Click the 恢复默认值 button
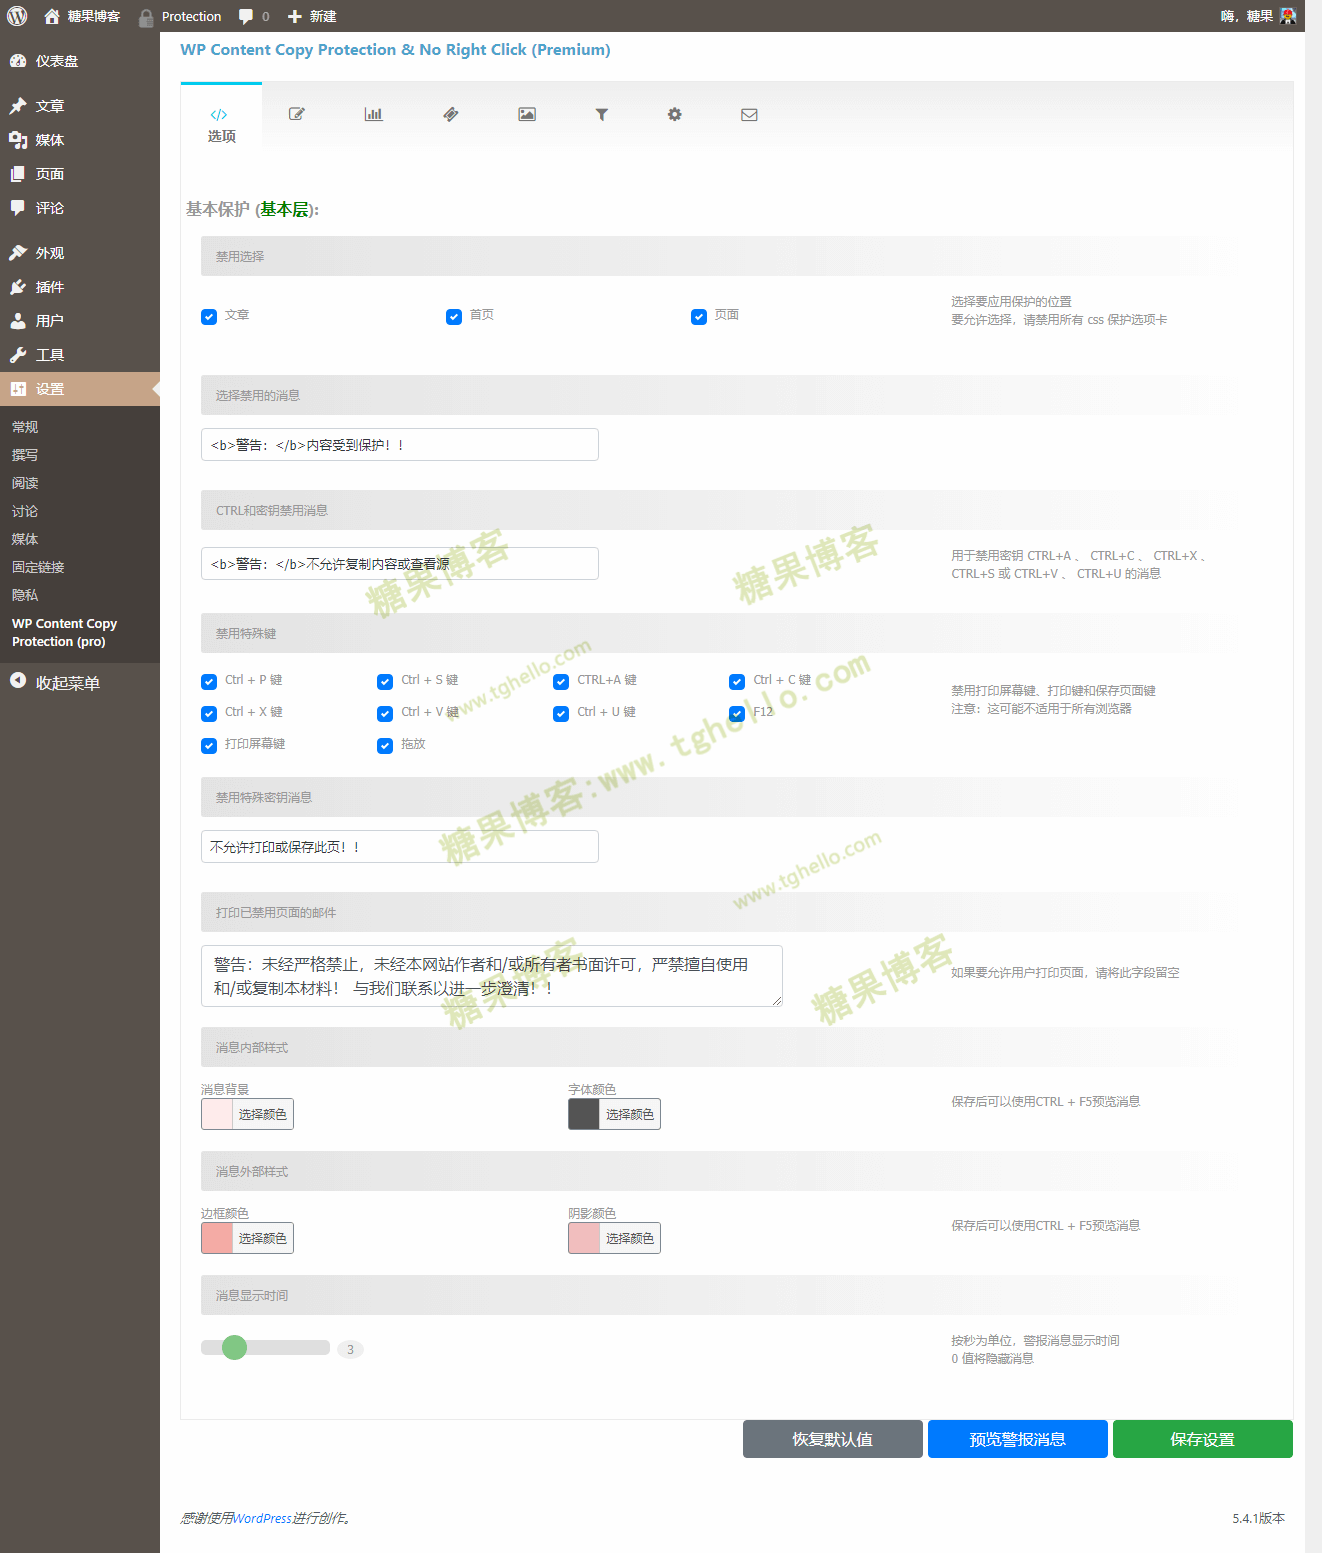Image resolution: width=1322 pixels, height=1553 pixels. (832, 1439)
